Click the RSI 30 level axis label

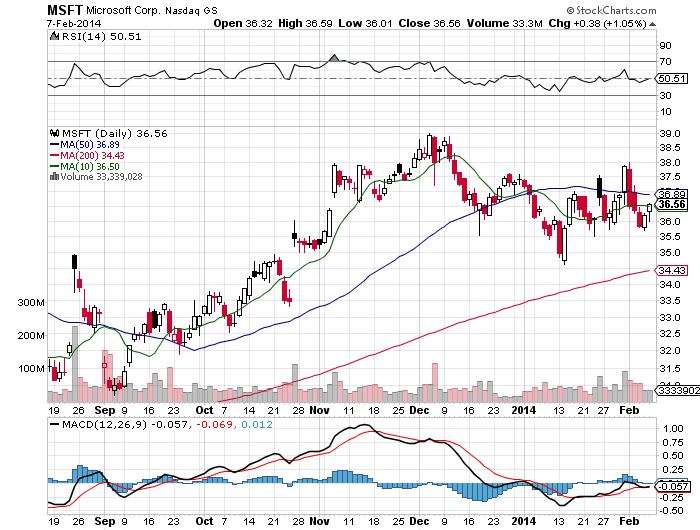(665, 96)
